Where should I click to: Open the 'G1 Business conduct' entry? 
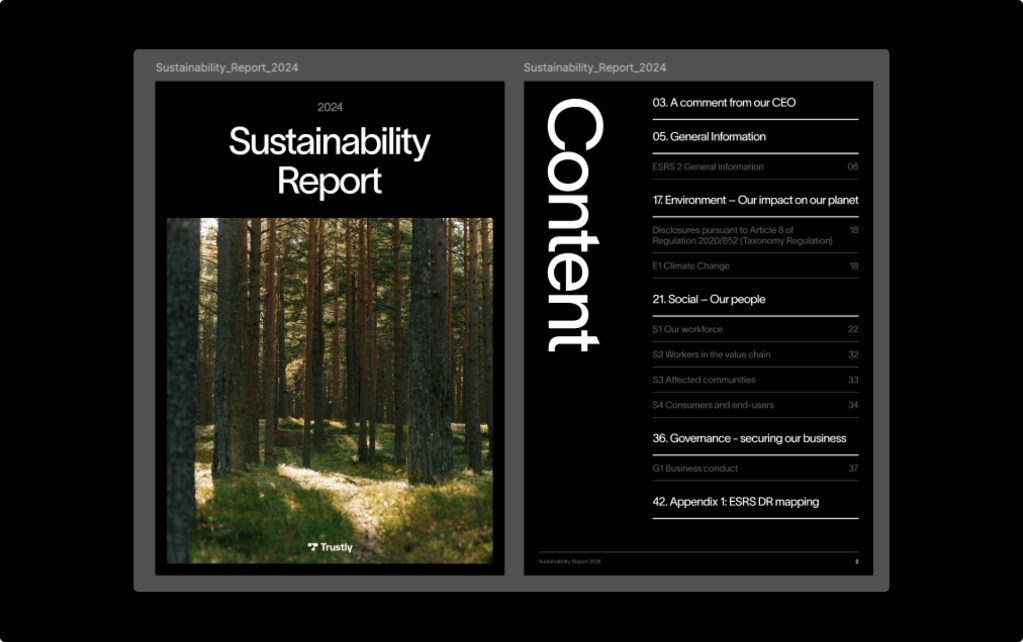click(x=695, y=468)
